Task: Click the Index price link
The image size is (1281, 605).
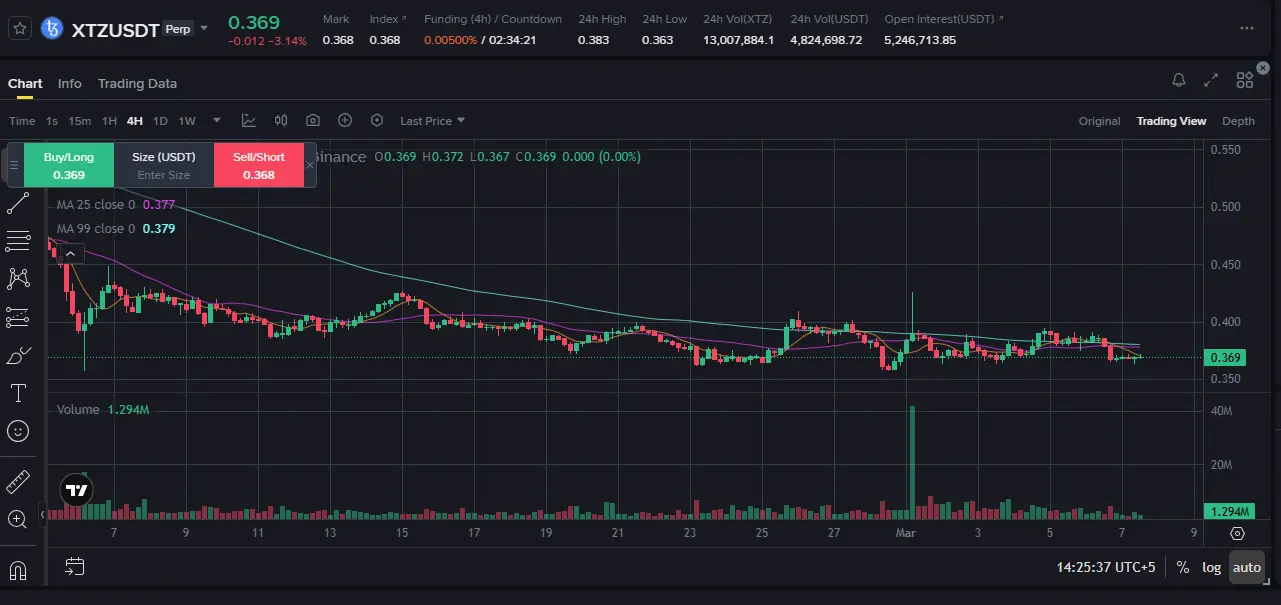Action: 388,19
